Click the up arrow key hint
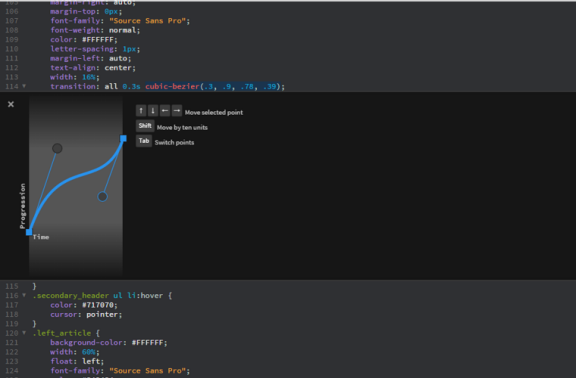This screenshot has width=576, height=378. pos(141,111)
